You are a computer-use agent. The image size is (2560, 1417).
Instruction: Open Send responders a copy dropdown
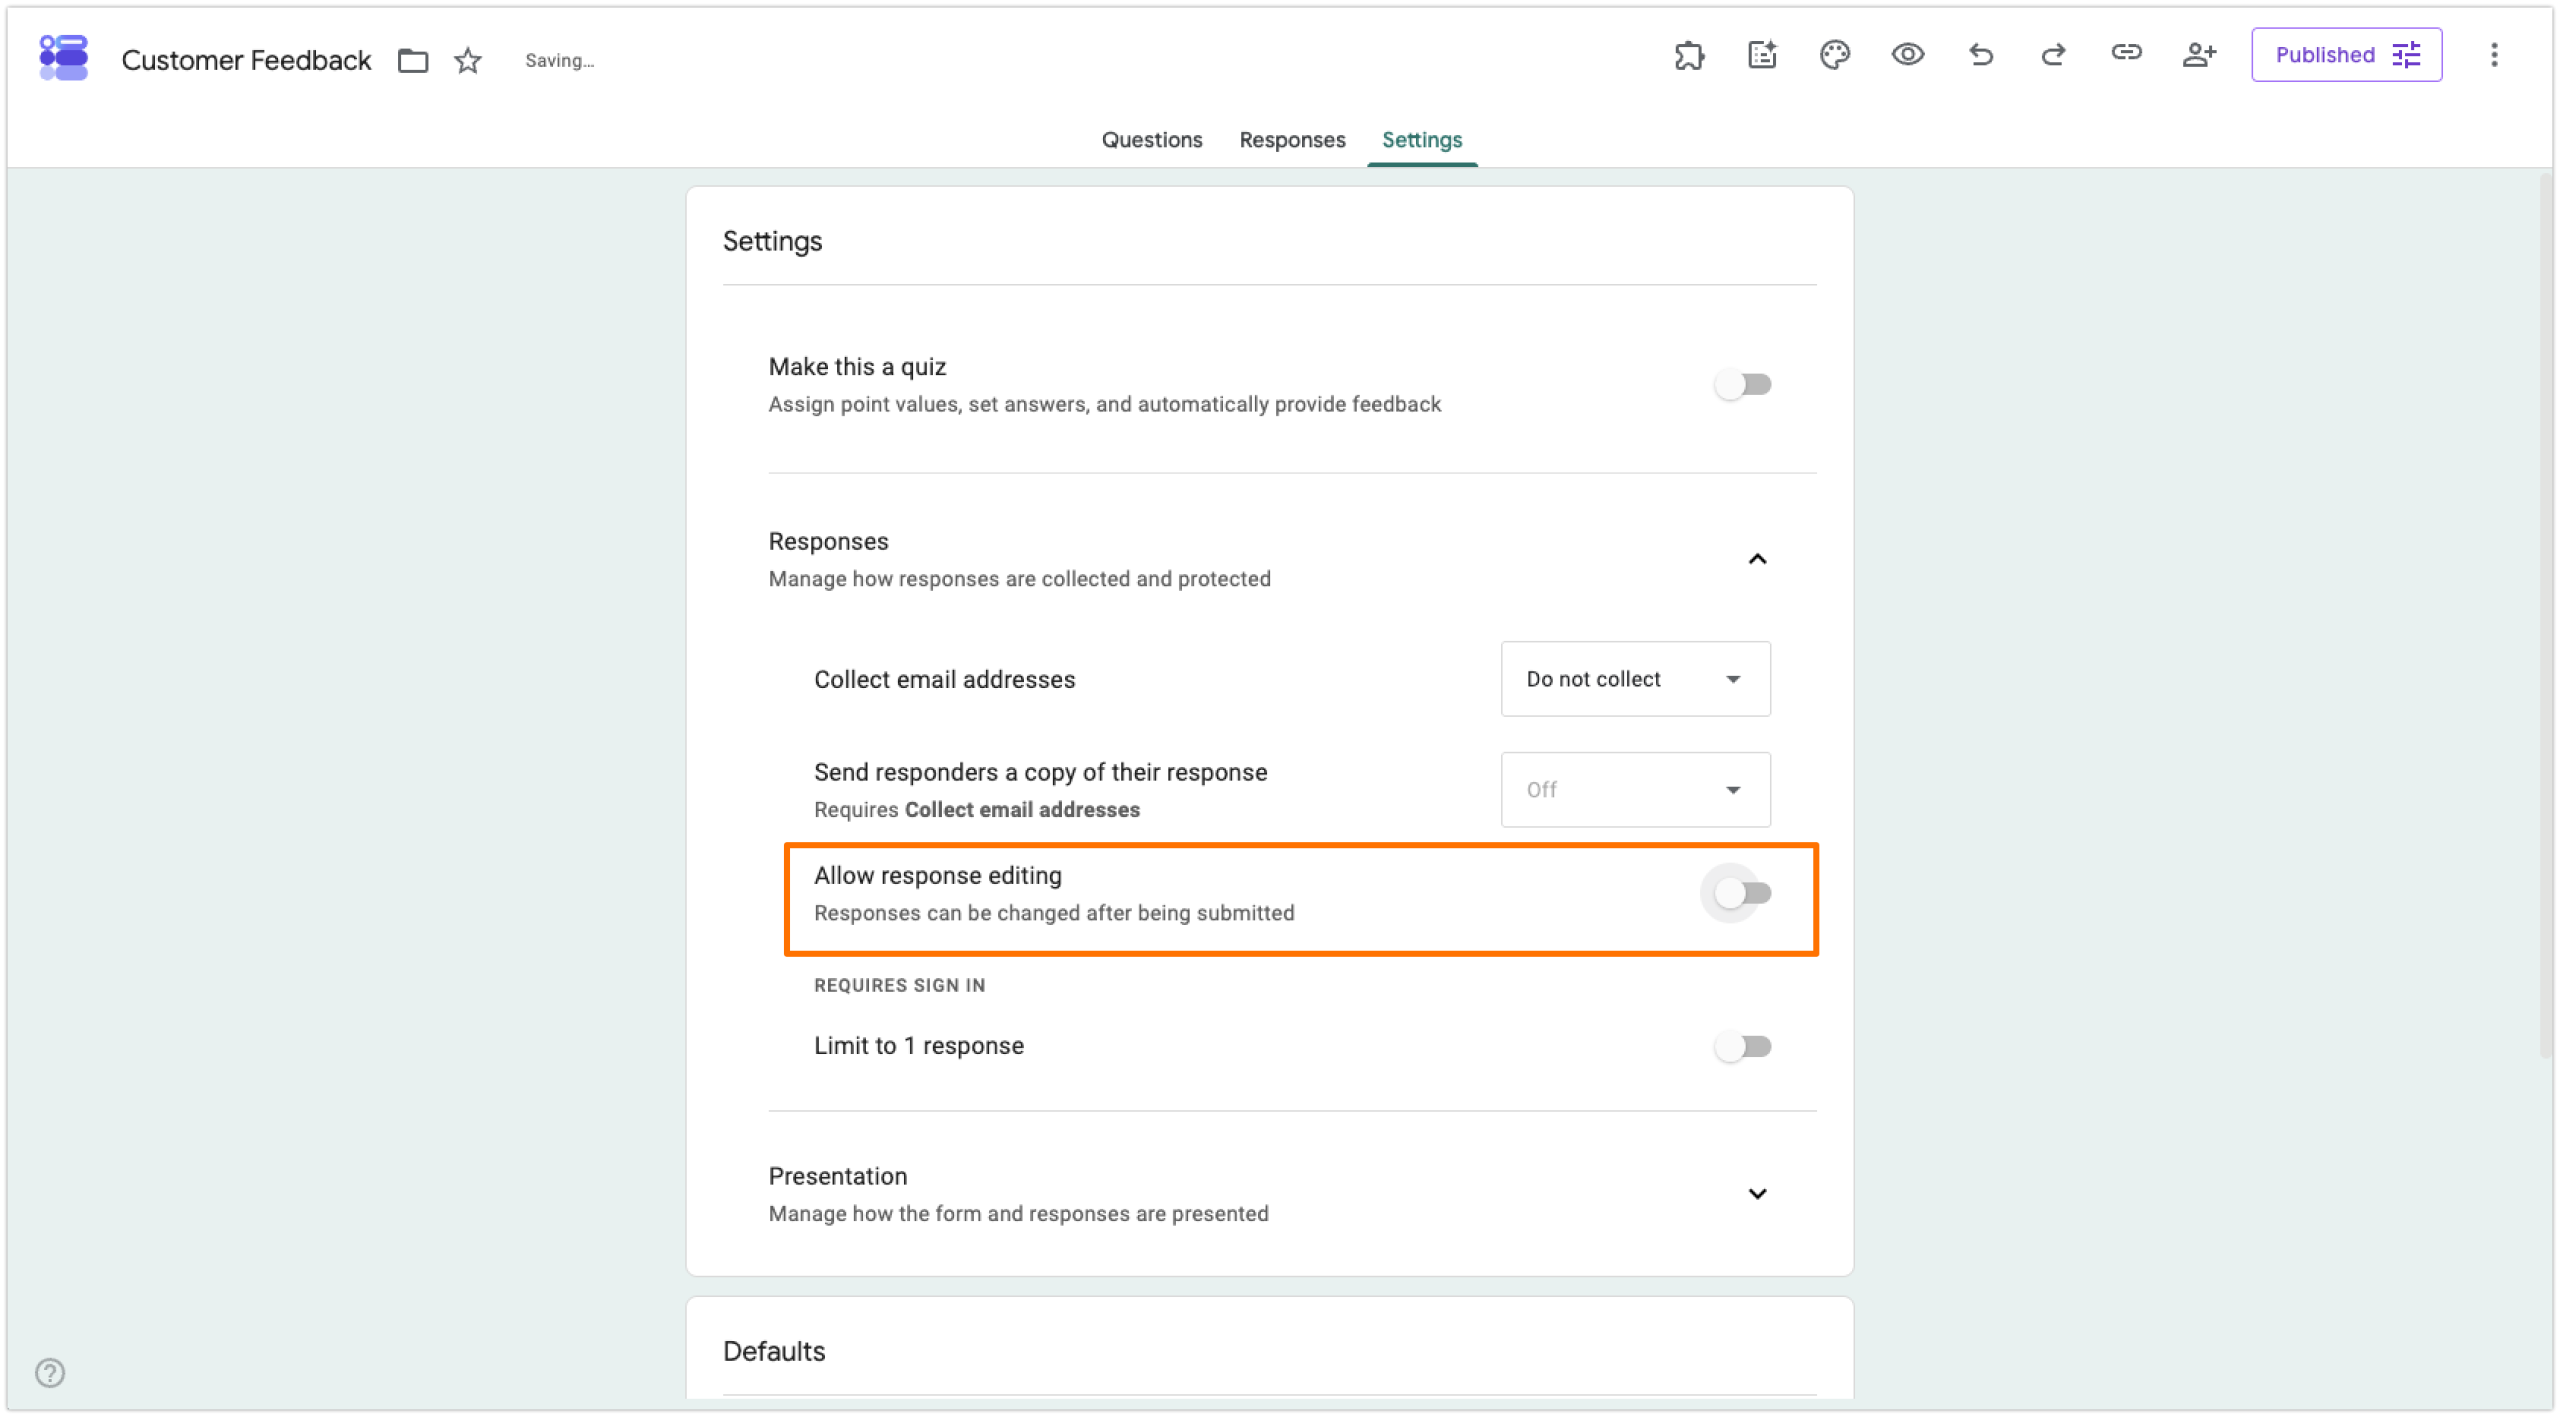[1635, 790]
